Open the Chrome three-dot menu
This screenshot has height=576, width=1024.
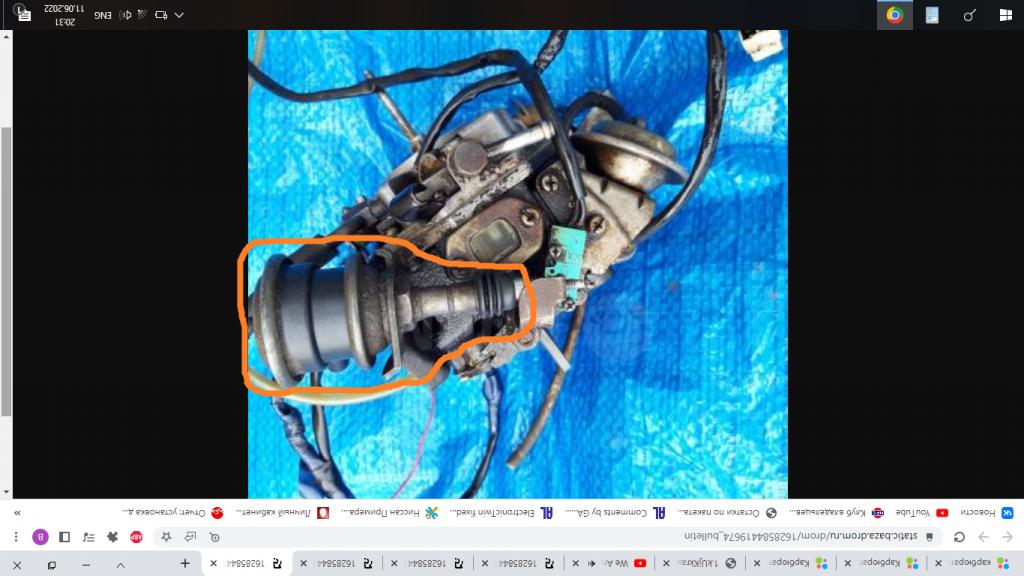(x=15, y=537)
